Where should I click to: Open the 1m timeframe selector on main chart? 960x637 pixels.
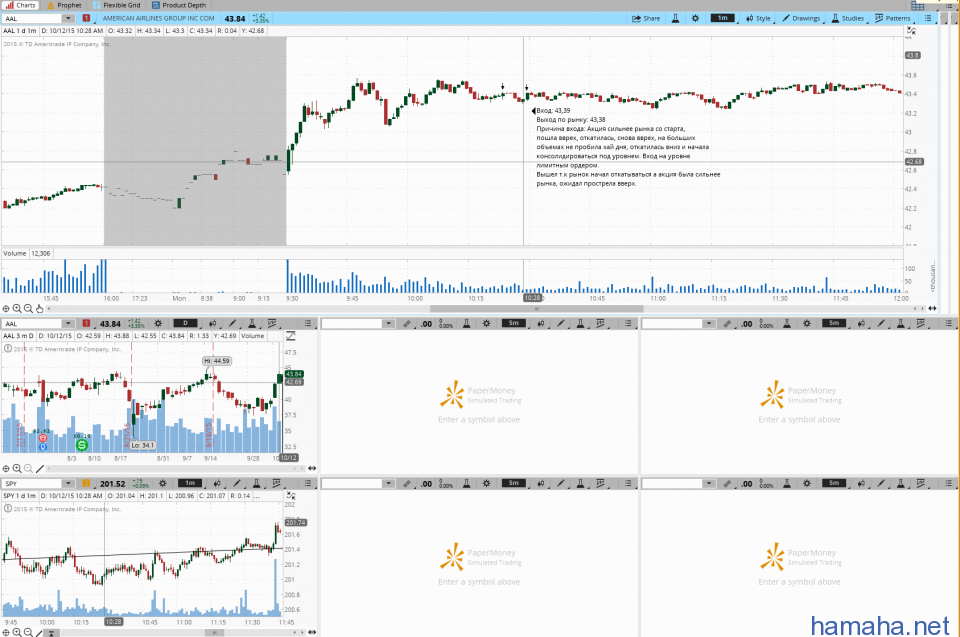[x=722, y=18]
